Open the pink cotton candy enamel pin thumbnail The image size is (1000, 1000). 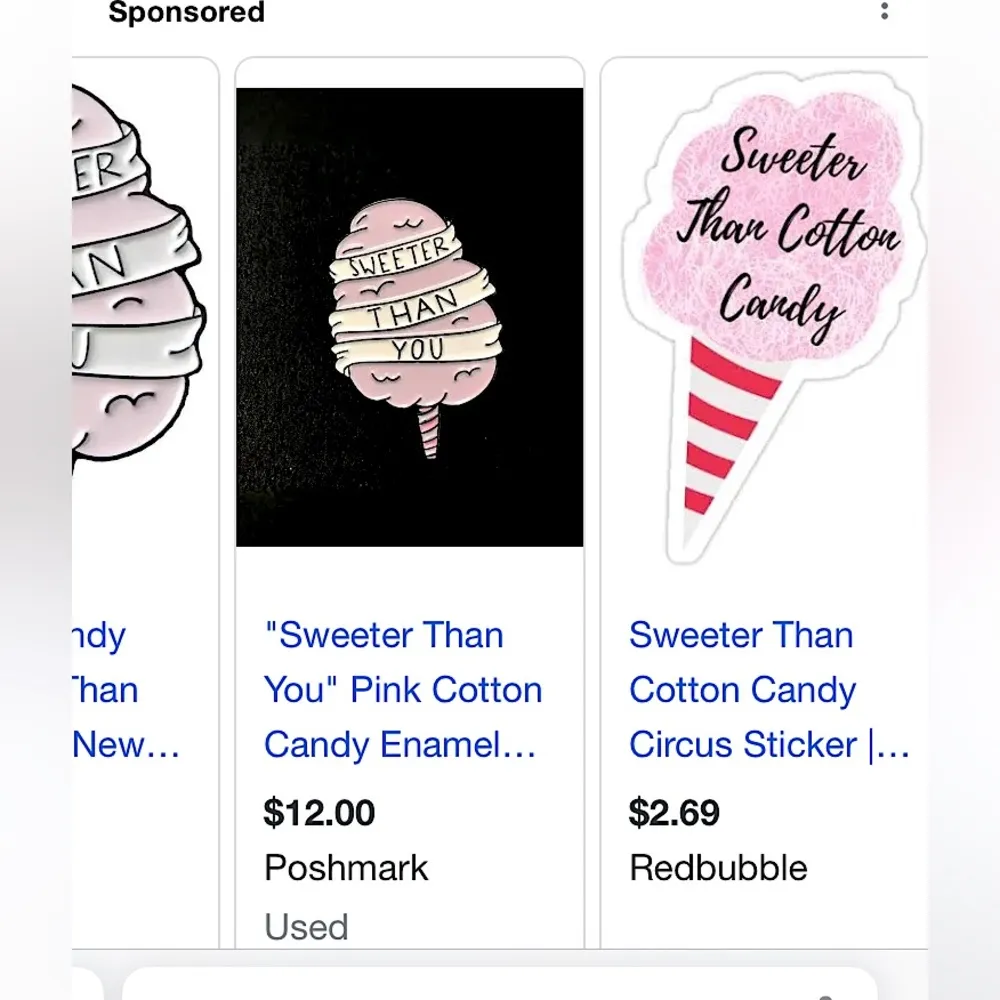(409, 315)
